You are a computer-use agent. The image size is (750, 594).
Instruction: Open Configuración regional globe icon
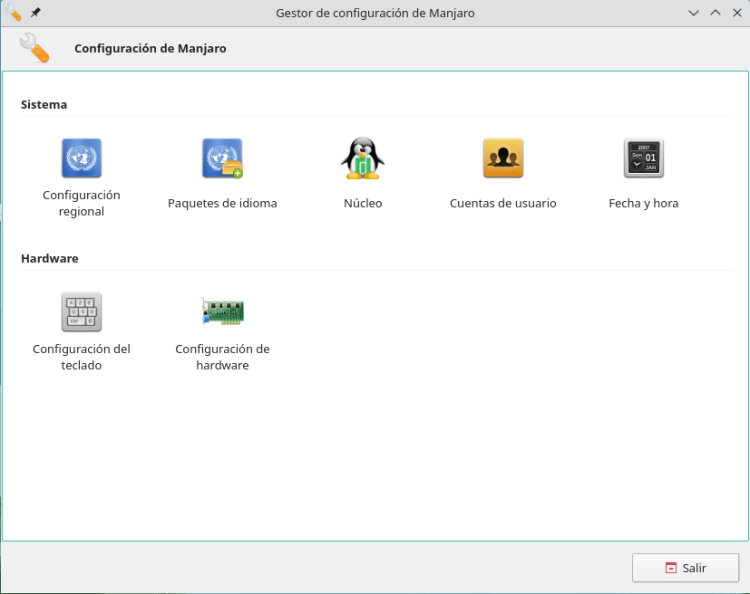point(81,158)
